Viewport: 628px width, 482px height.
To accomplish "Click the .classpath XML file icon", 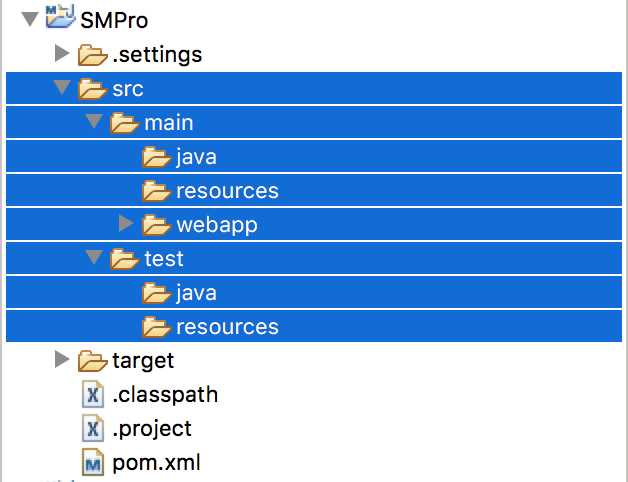I will pos(92,394).
